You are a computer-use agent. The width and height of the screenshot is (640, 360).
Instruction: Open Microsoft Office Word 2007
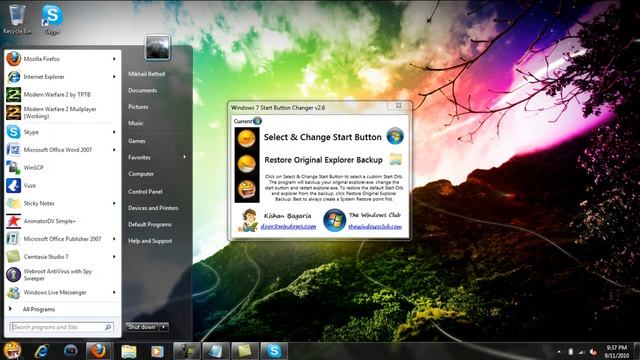coord(62,150)
